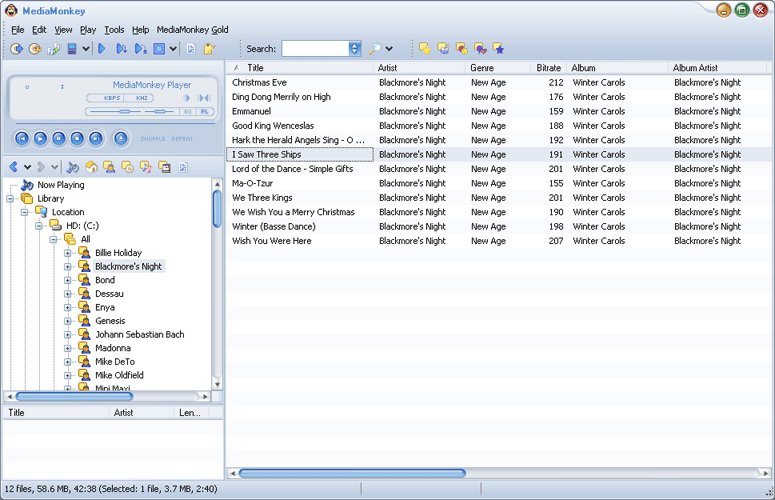Viewport: 775px width, 500px height.
Task: Click the Year calendar icon in the tree toolbar
Action: pos(164,167)
